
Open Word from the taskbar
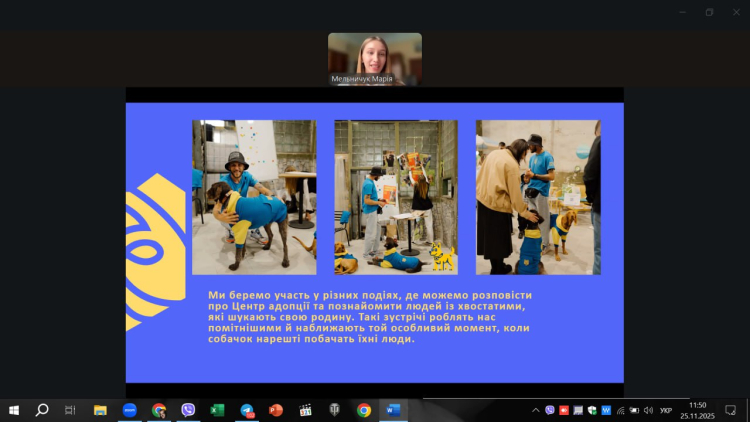(x=393, y=410)
